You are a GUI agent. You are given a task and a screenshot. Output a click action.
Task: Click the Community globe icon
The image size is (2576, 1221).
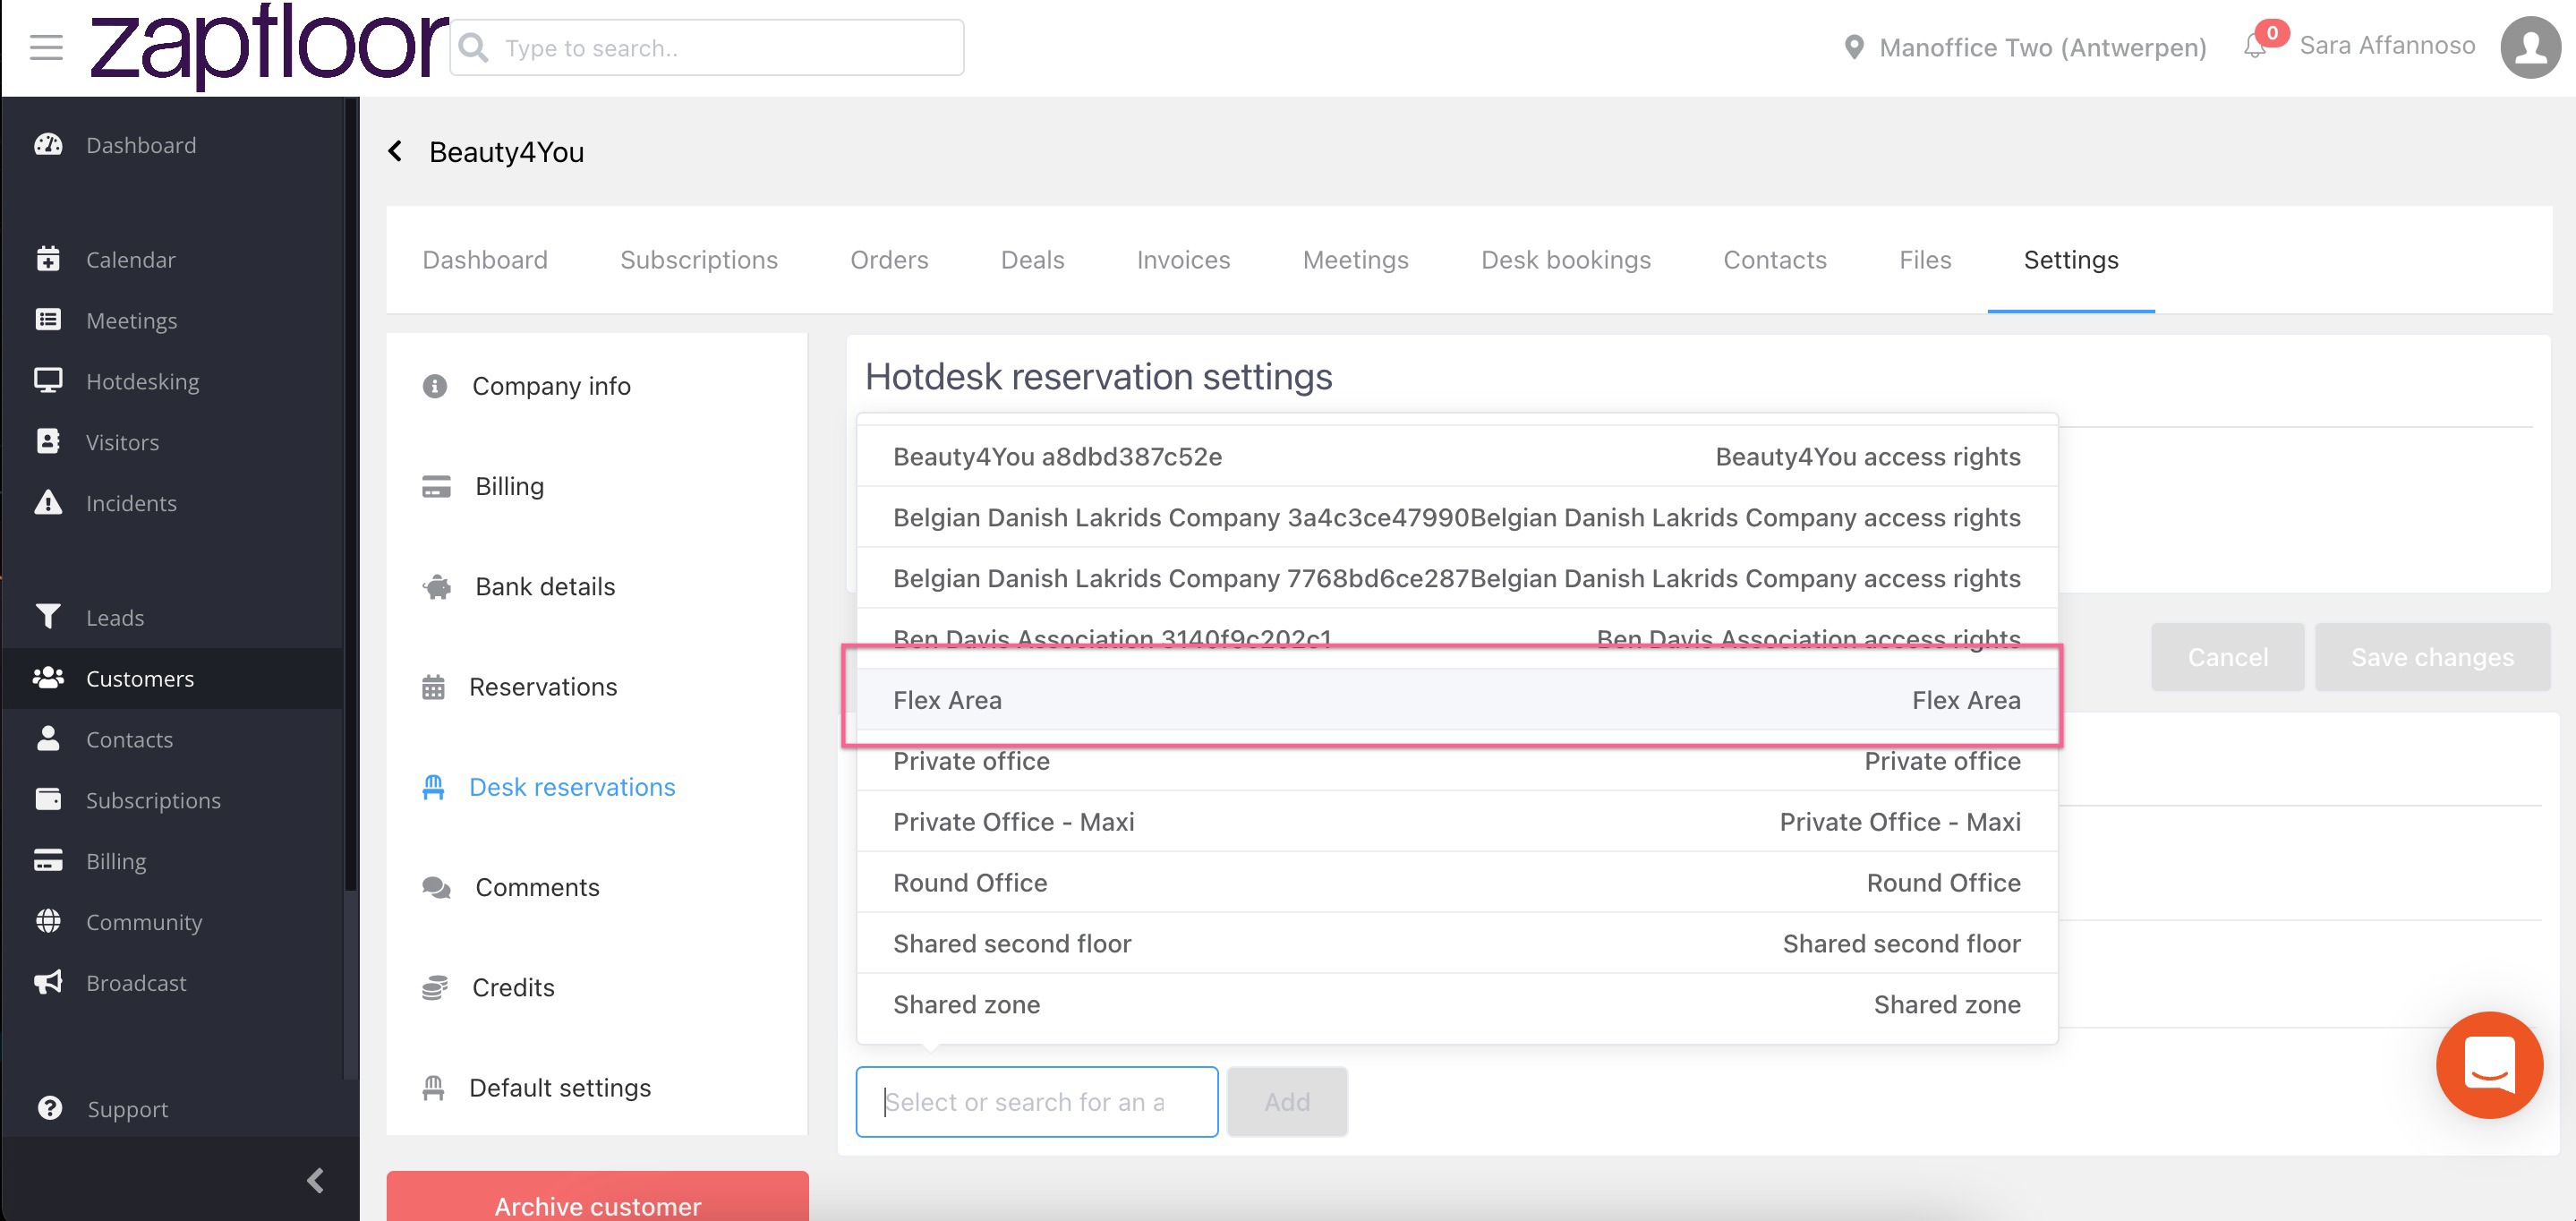(x=48, y=921)
